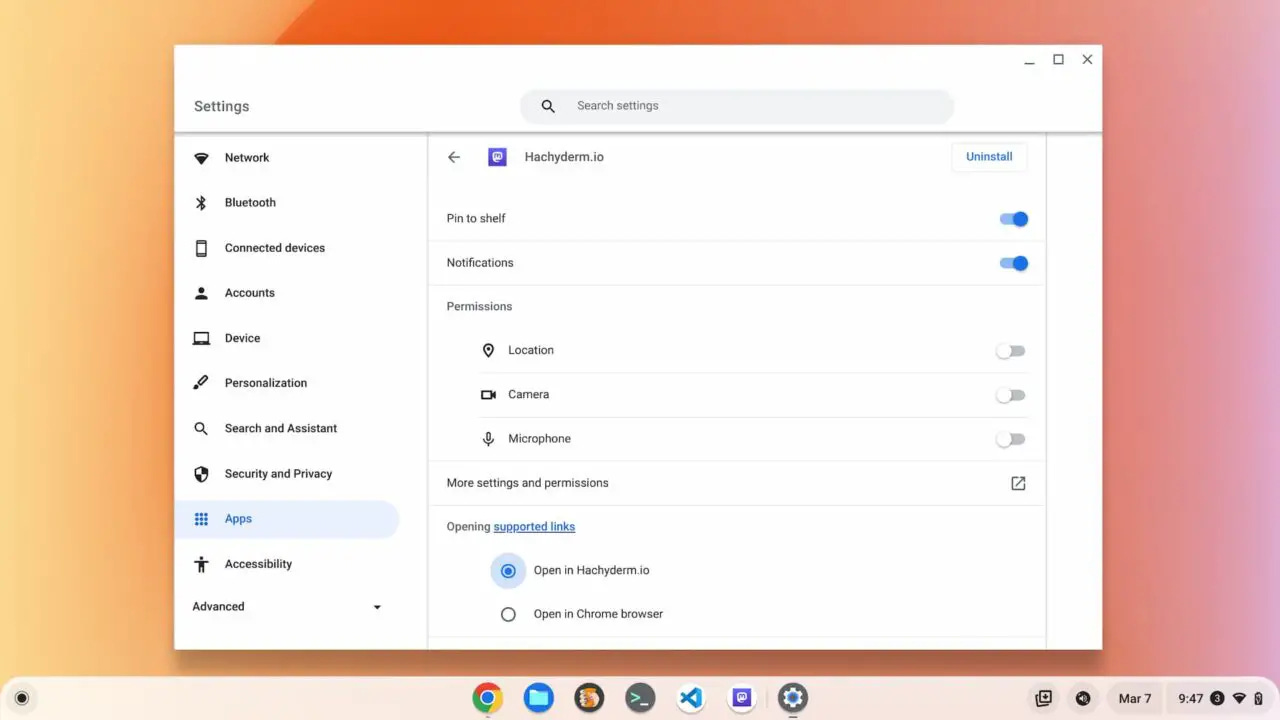
Task: Enable the Location permission toggle
Action: [x=1010, y=351]
